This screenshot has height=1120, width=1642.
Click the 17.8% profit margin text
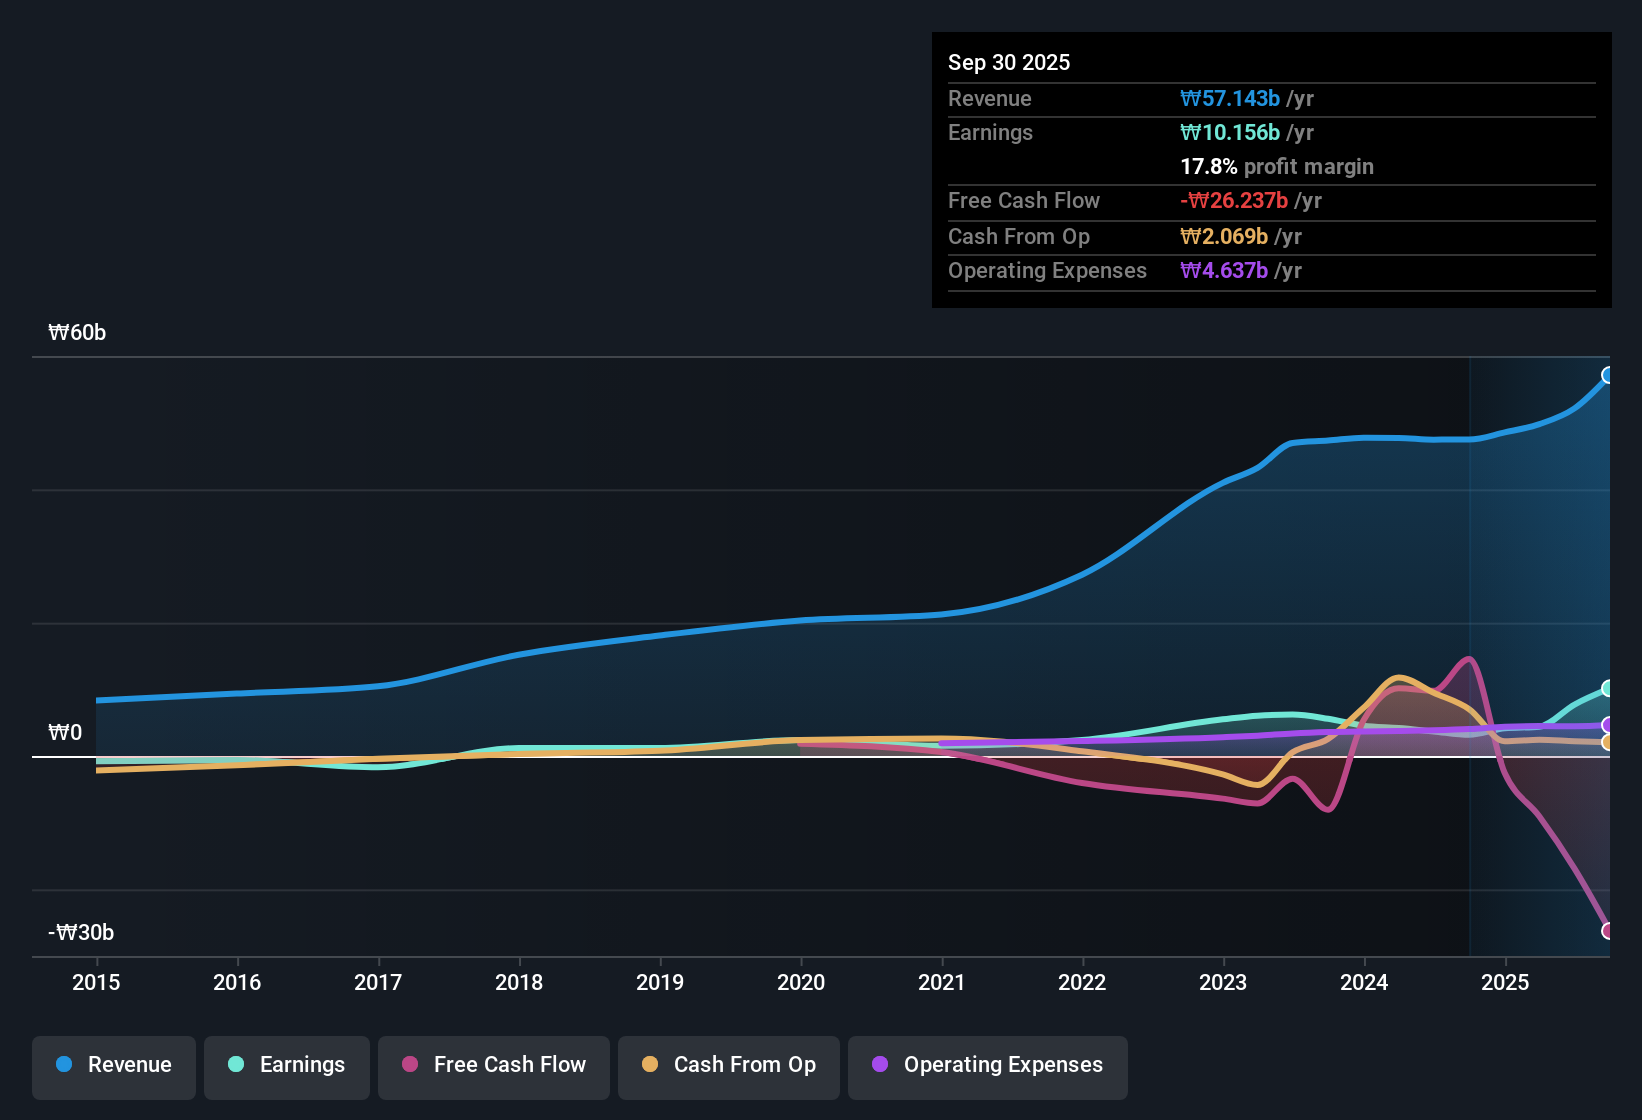coord(1277,166)
